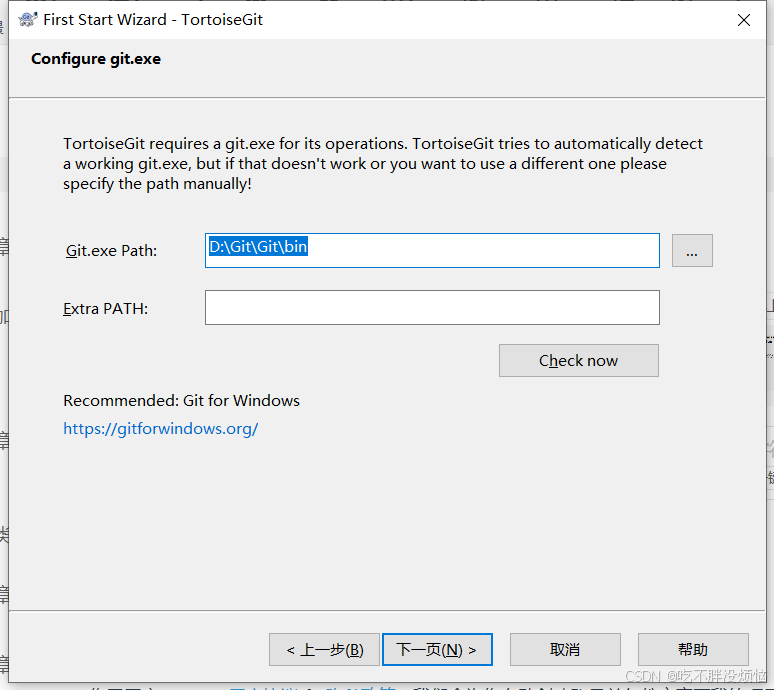Click the 'Recommended: Git for Windows' text
Image resolution: width=774 pixels, height=690 pixels.
pos(181,400)
